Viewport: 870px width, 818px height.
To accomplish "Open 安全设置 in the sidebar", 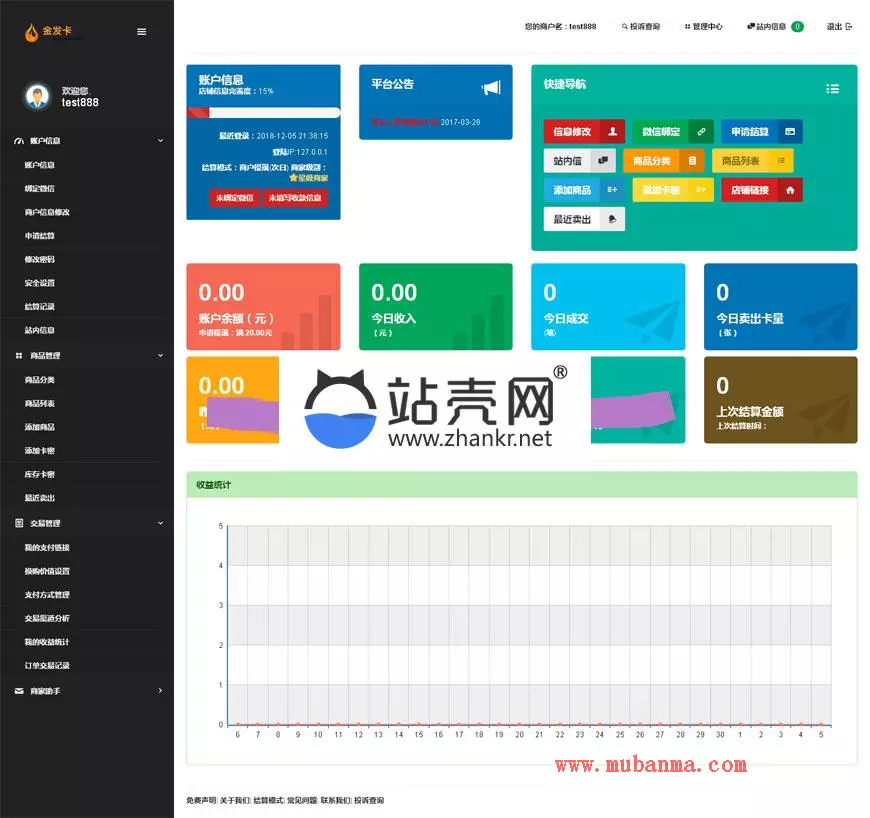I will [x=40, y=283].
